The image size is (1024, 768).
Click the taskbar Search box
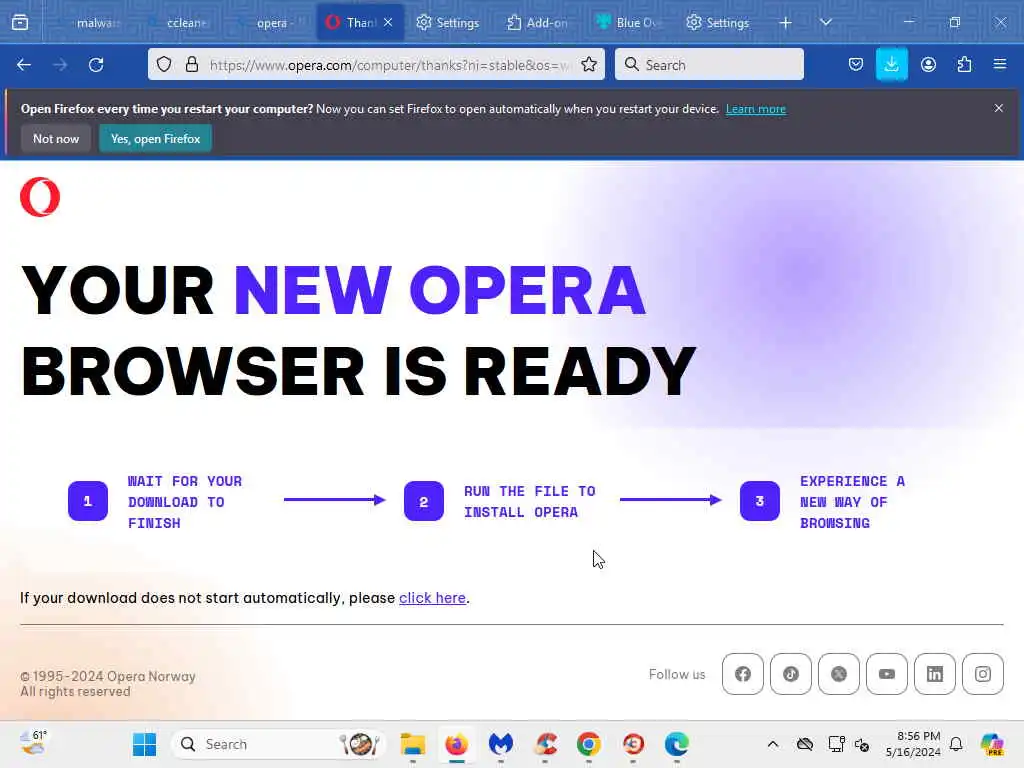278,744
